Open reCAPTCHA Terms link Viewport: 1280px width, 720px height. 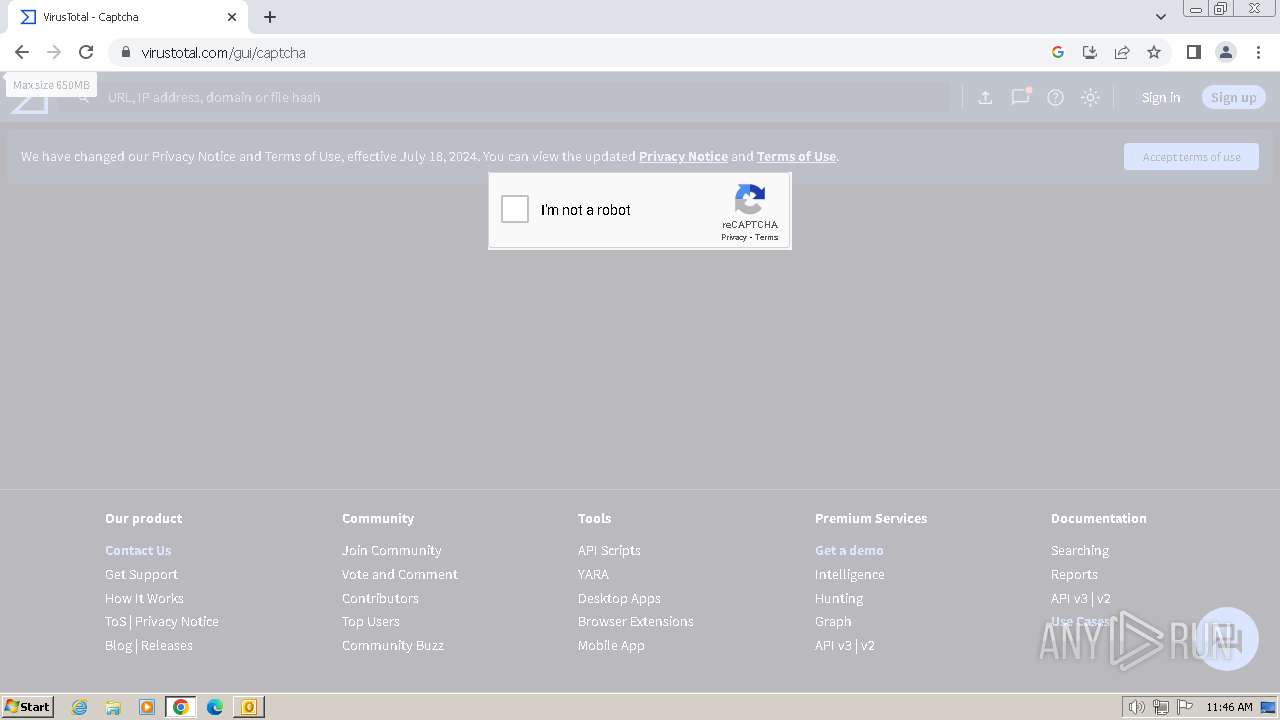(x=767, y=237)
